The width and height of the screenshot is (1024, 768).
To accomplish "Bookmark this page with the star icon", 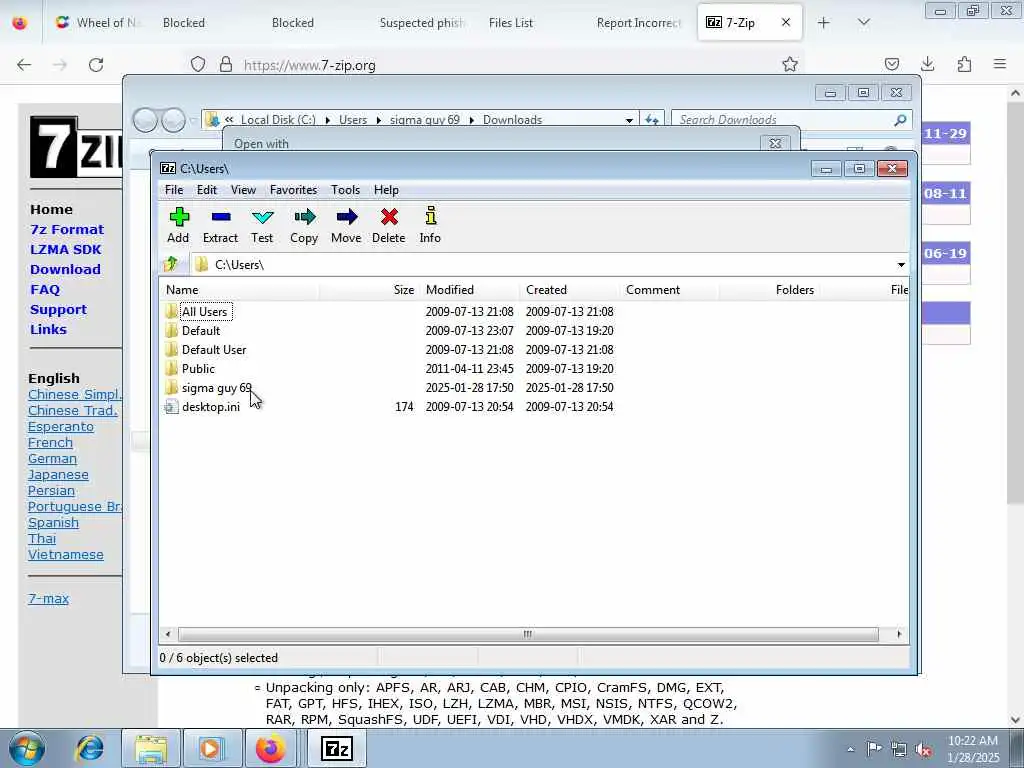I will pyautogui.click(x=790, y=65).
